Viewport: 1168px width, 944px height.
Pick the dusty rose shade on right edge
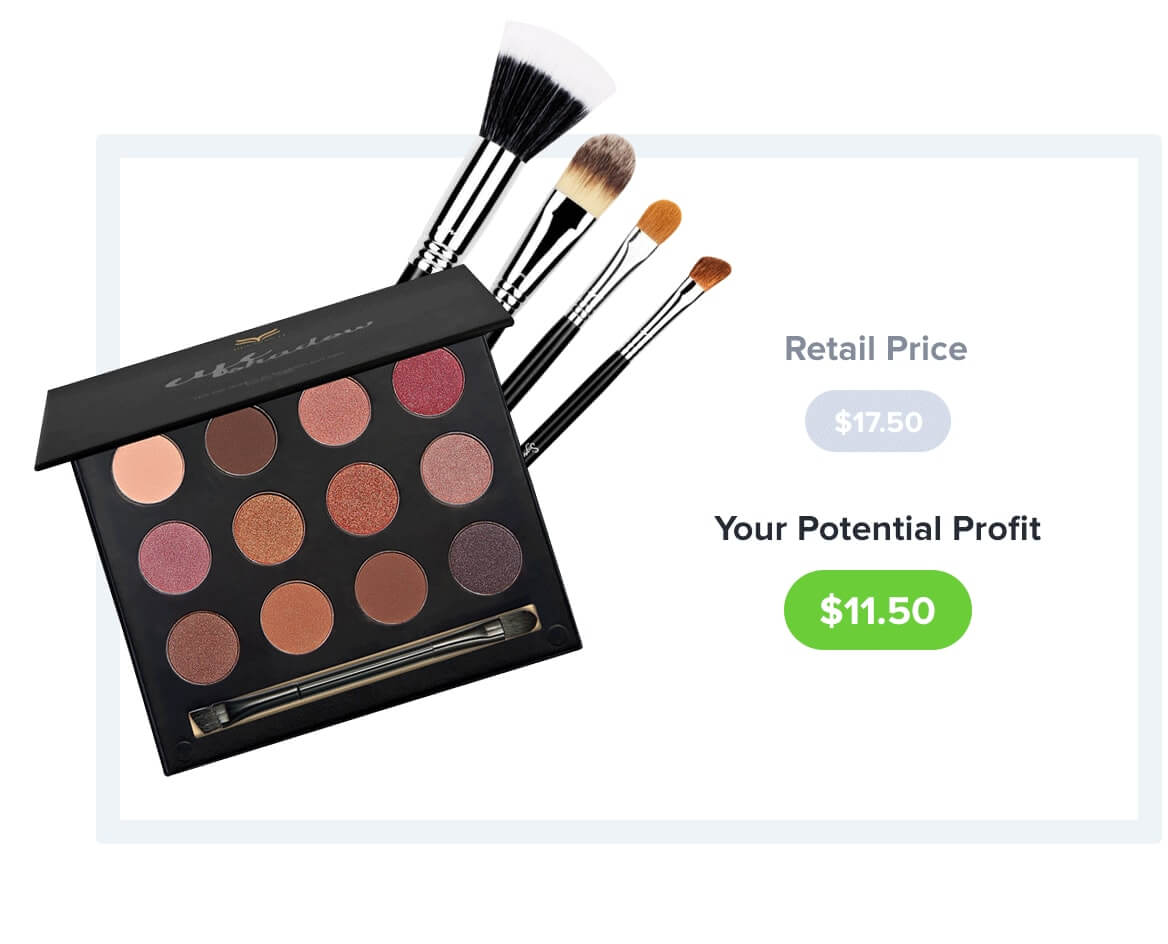457,469
